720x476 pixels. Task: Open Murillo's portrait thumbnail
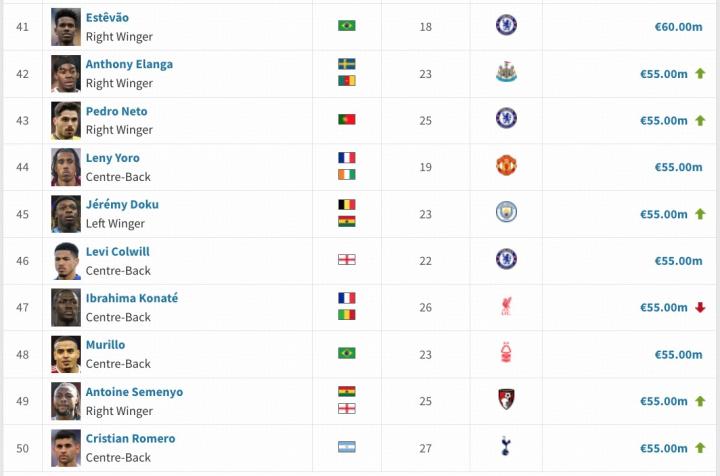click(66, 354)
